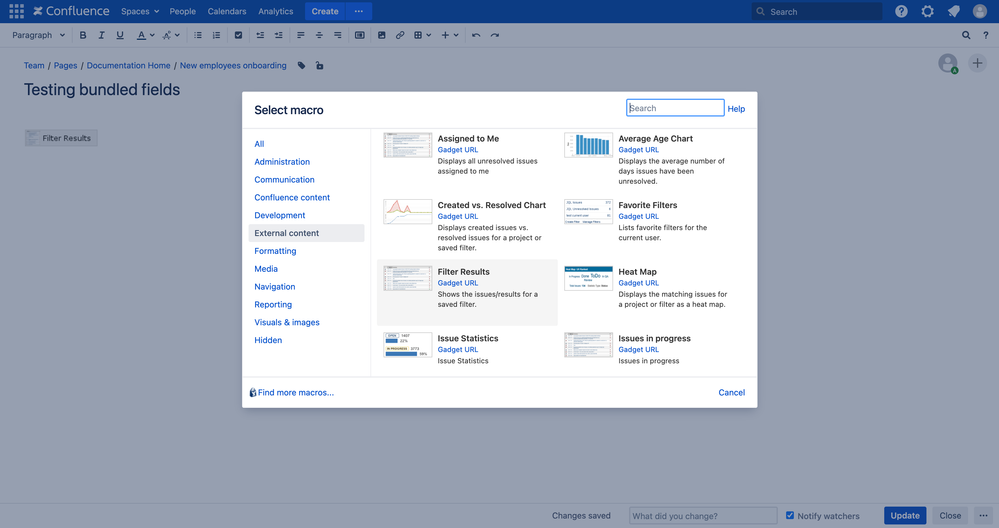Click the Close editor button
This screenshot has height=528, width=999.
[x=950, y=515]
